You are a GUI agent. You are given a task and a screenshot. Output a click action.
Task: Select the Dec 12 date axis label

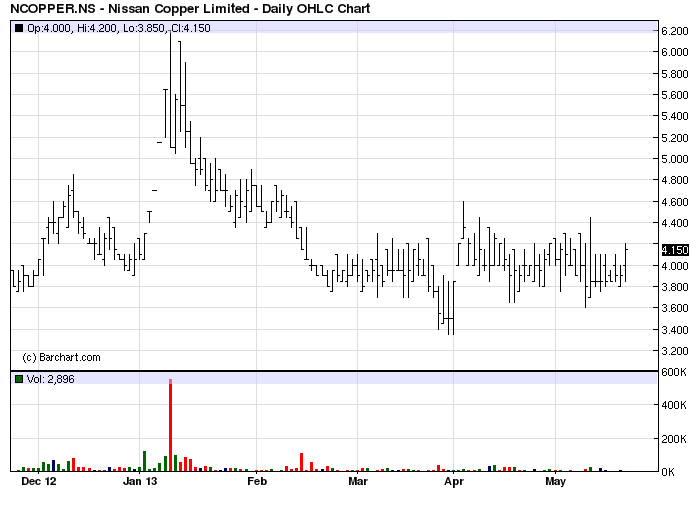pos(39,481)
